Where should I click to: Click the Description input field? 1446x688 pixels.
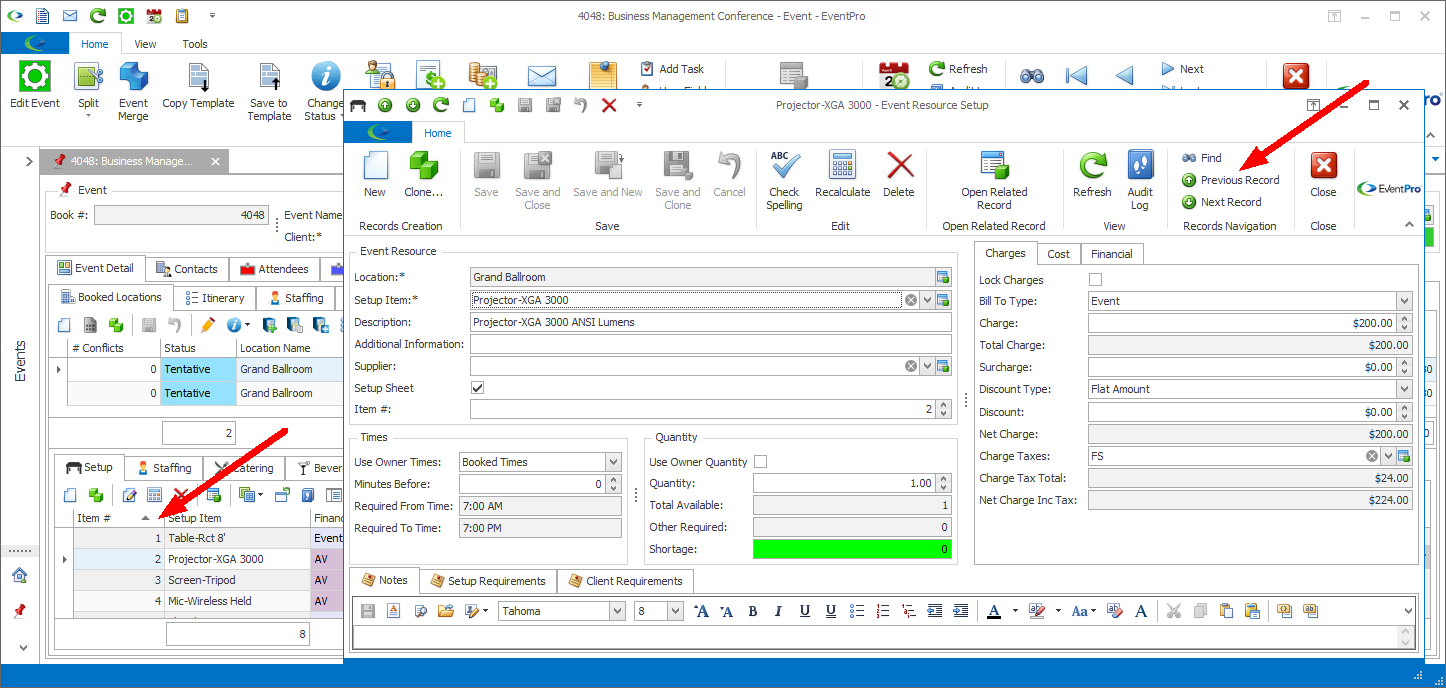[711, 322]
